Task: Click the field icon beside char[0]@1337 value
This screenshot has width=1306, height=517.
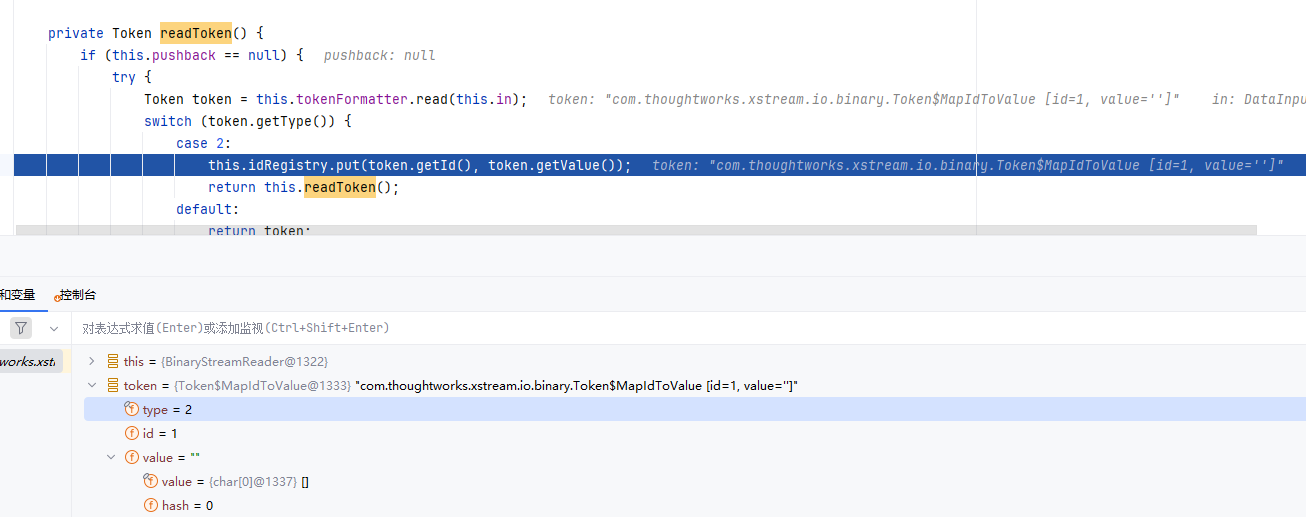Action: click(150, 481)
